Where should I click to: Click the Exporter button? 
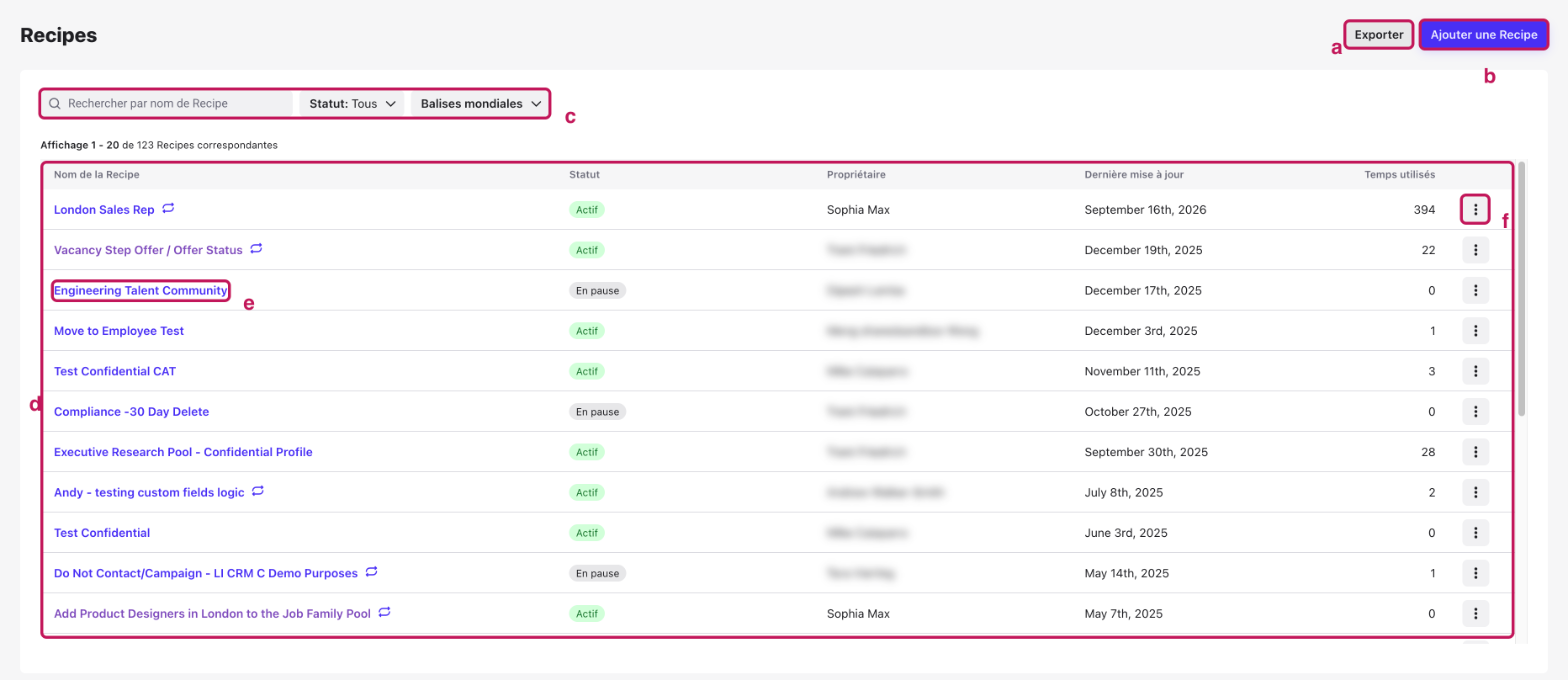pos(1379,35)
